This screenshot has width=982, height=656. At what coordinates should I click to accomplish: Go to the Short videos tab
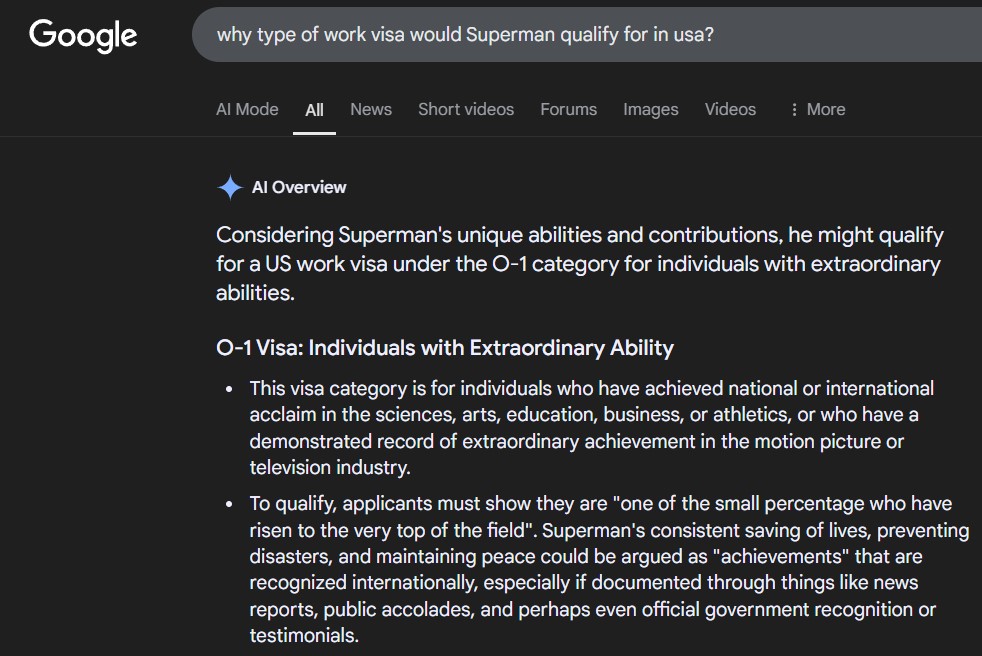(x=466, y=110)
